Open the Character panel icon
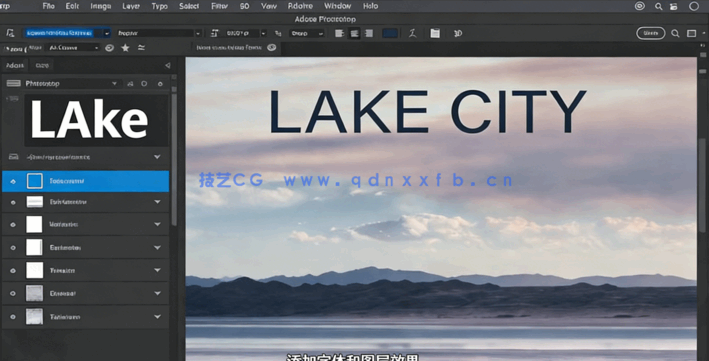This screenshot has width=709, height=361. coord(435,33)
